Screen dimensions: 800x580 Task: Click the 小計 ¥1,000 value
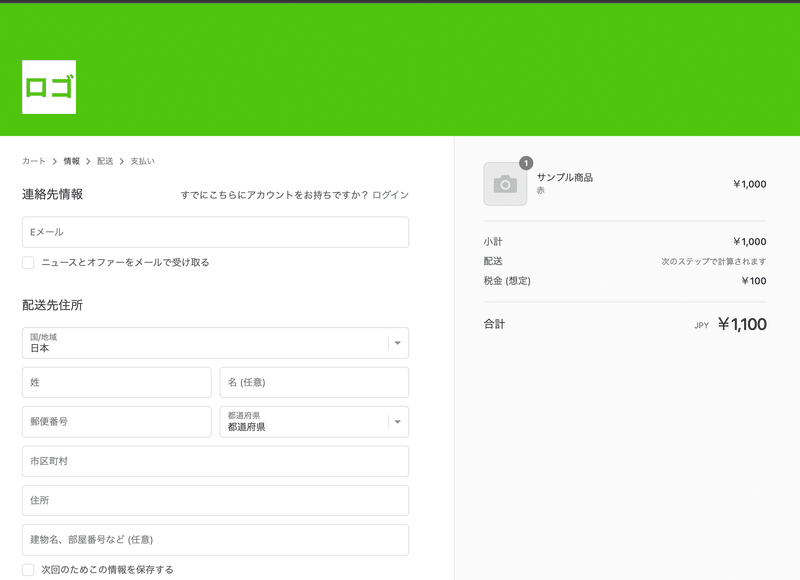point(749,242)
